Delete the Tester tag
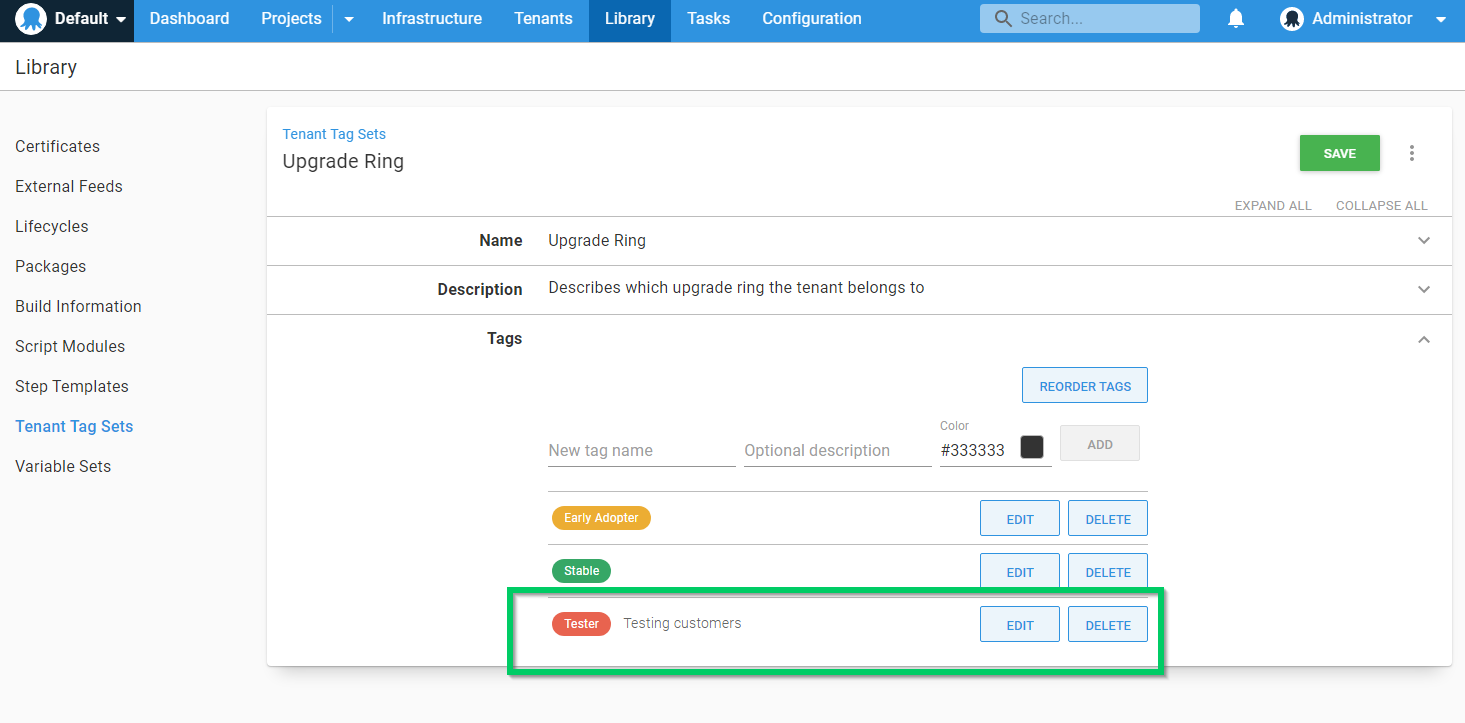Viewport: 1465px width, 723px height. tap(1107, 625)
